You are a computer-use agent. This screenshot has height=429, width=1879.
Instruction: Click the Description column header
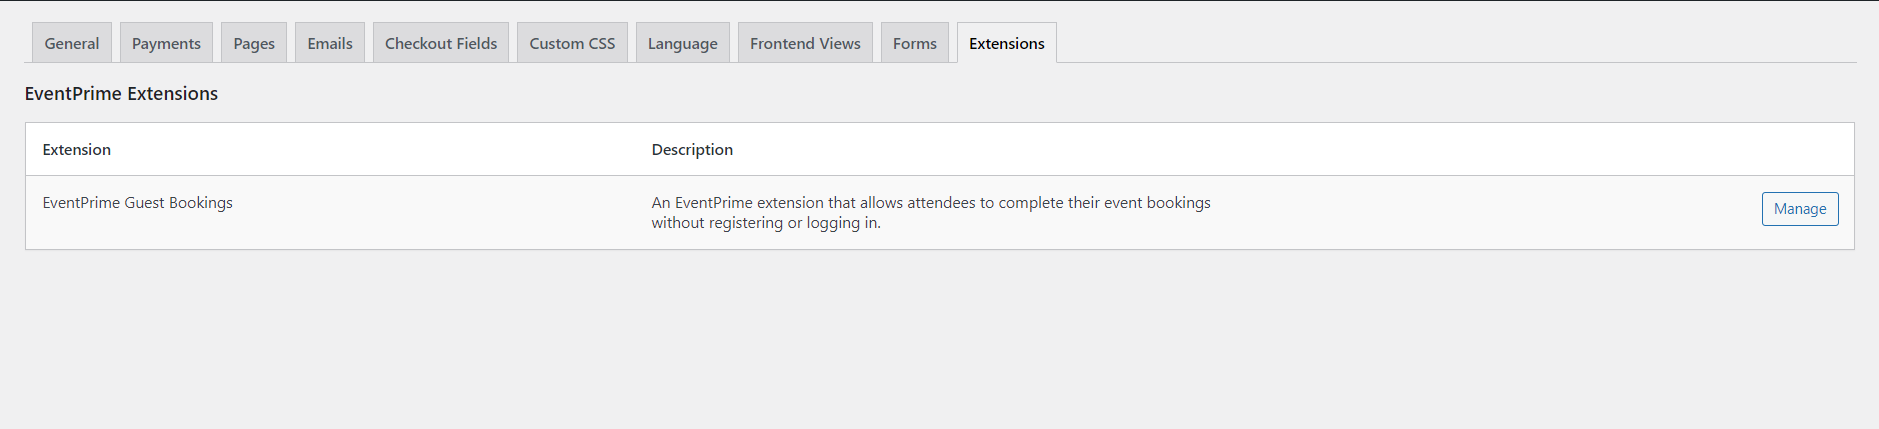pyautogui.click(x=692, y=149)
